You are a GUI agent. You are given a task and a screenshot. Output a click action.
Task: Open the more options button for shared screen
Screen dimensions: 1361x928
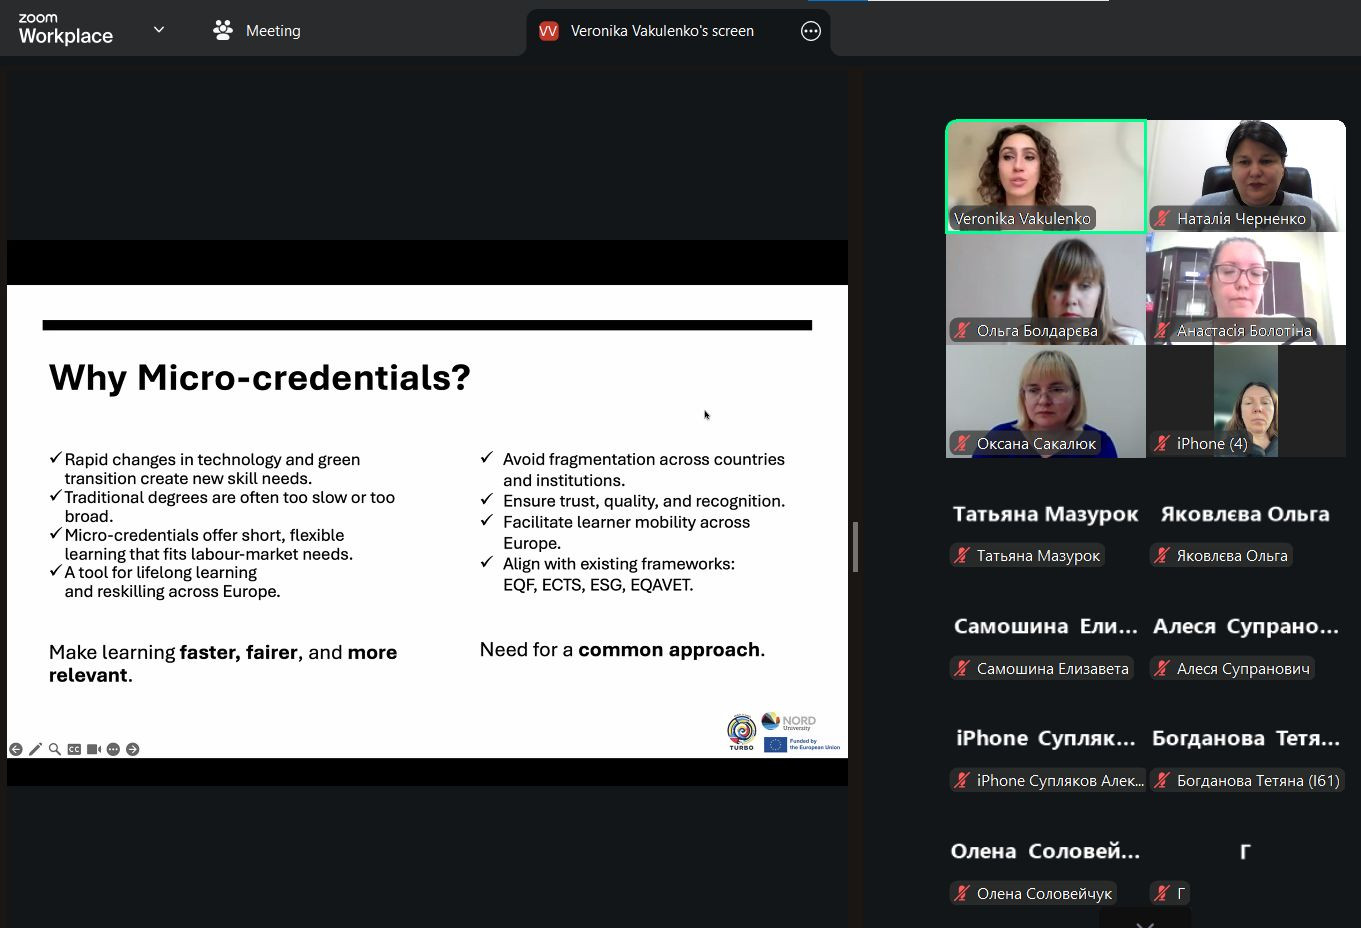(x=811, y=31)
